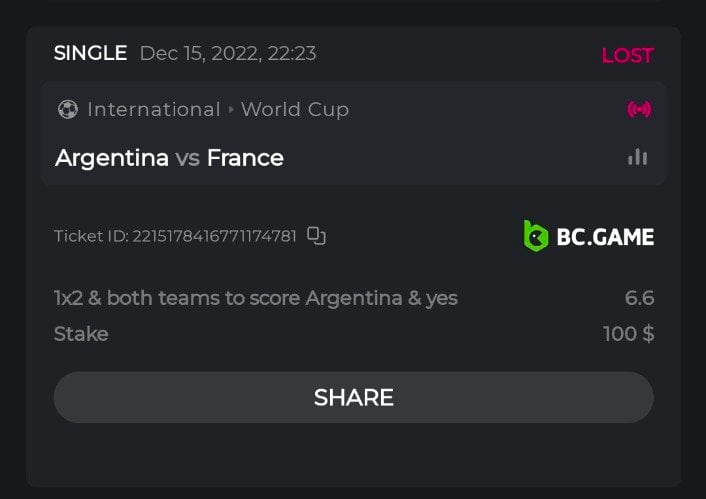The height and width of the screenshot is (499, 706).
Task: Open the World Cup tournament link
Action: 295,110
